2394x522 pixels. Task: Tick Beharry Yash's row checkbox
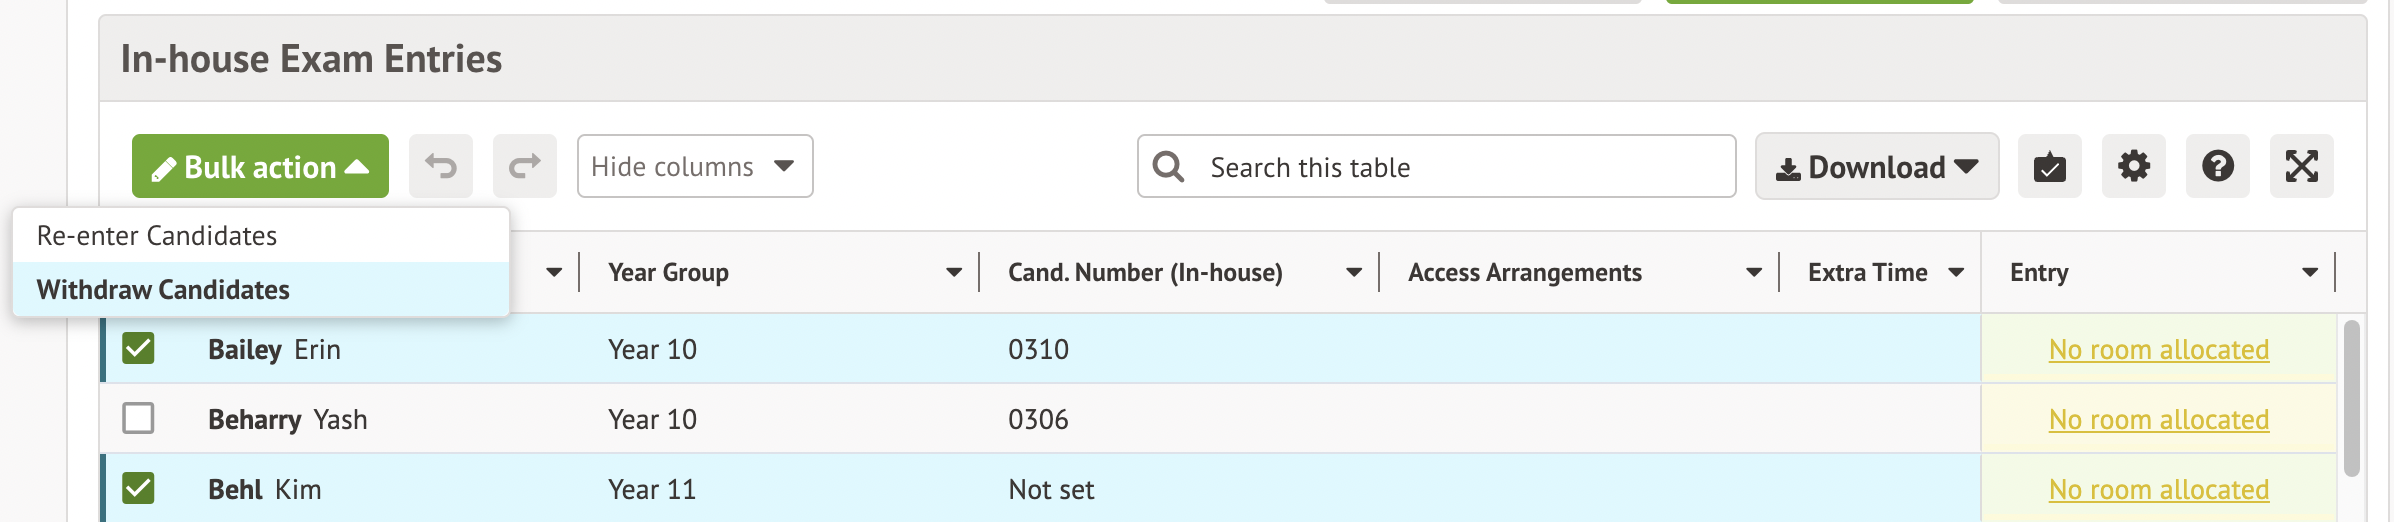click(x=138, y=418)
